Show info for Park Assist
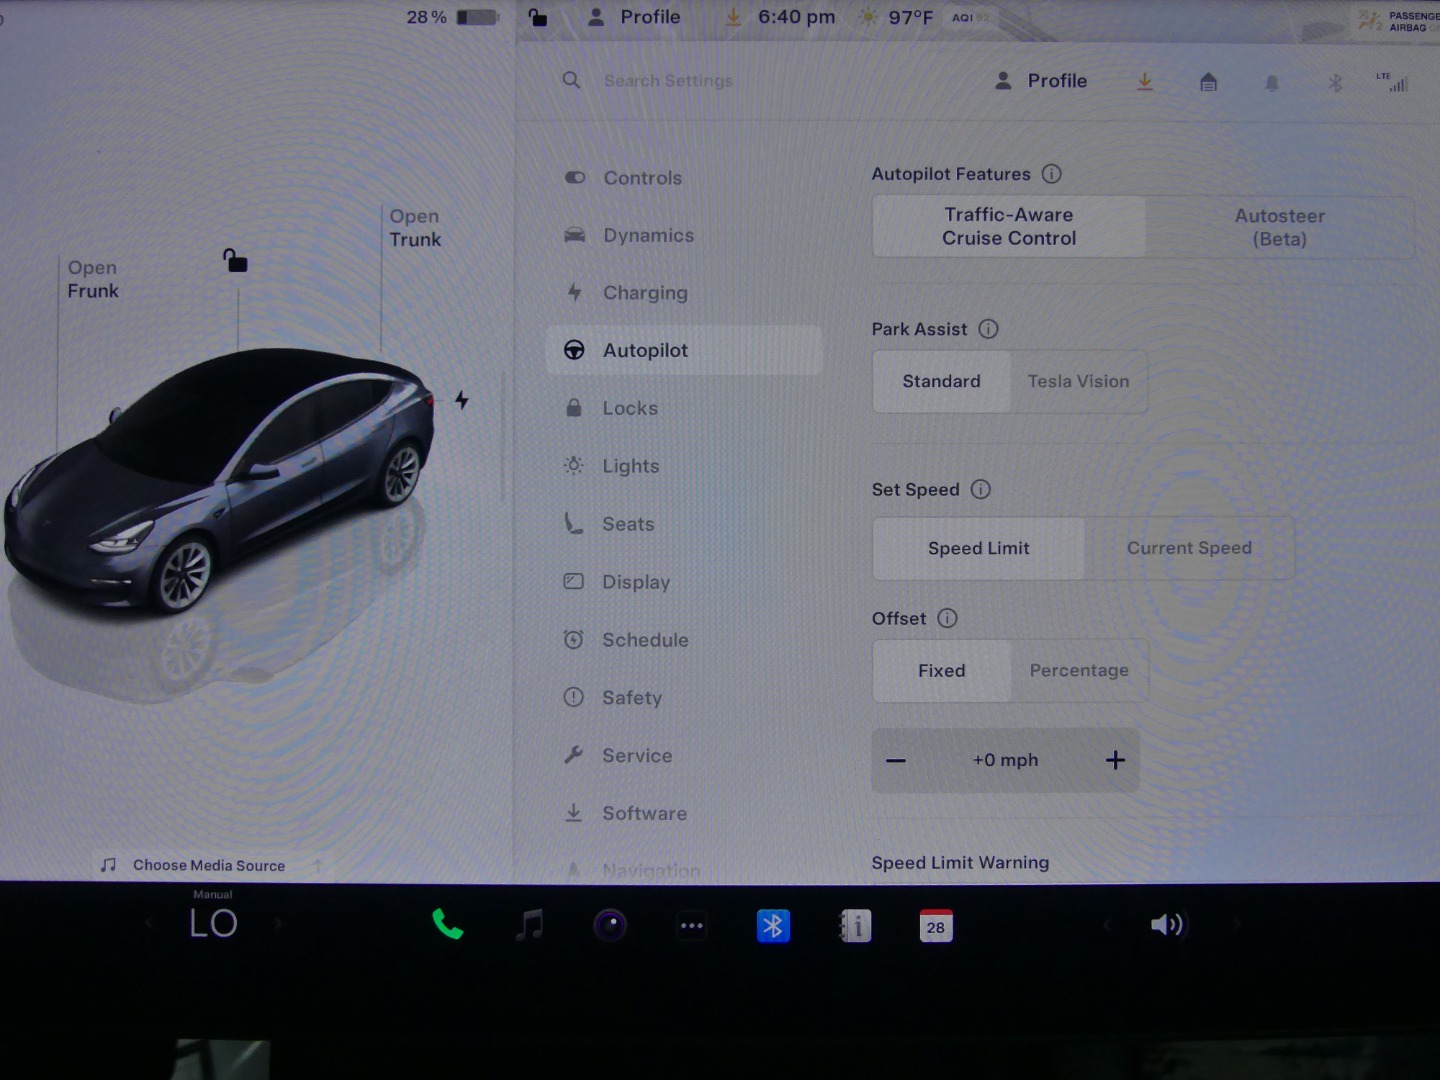Screen dimensions: 1440x1080 [x=988, y=329]
